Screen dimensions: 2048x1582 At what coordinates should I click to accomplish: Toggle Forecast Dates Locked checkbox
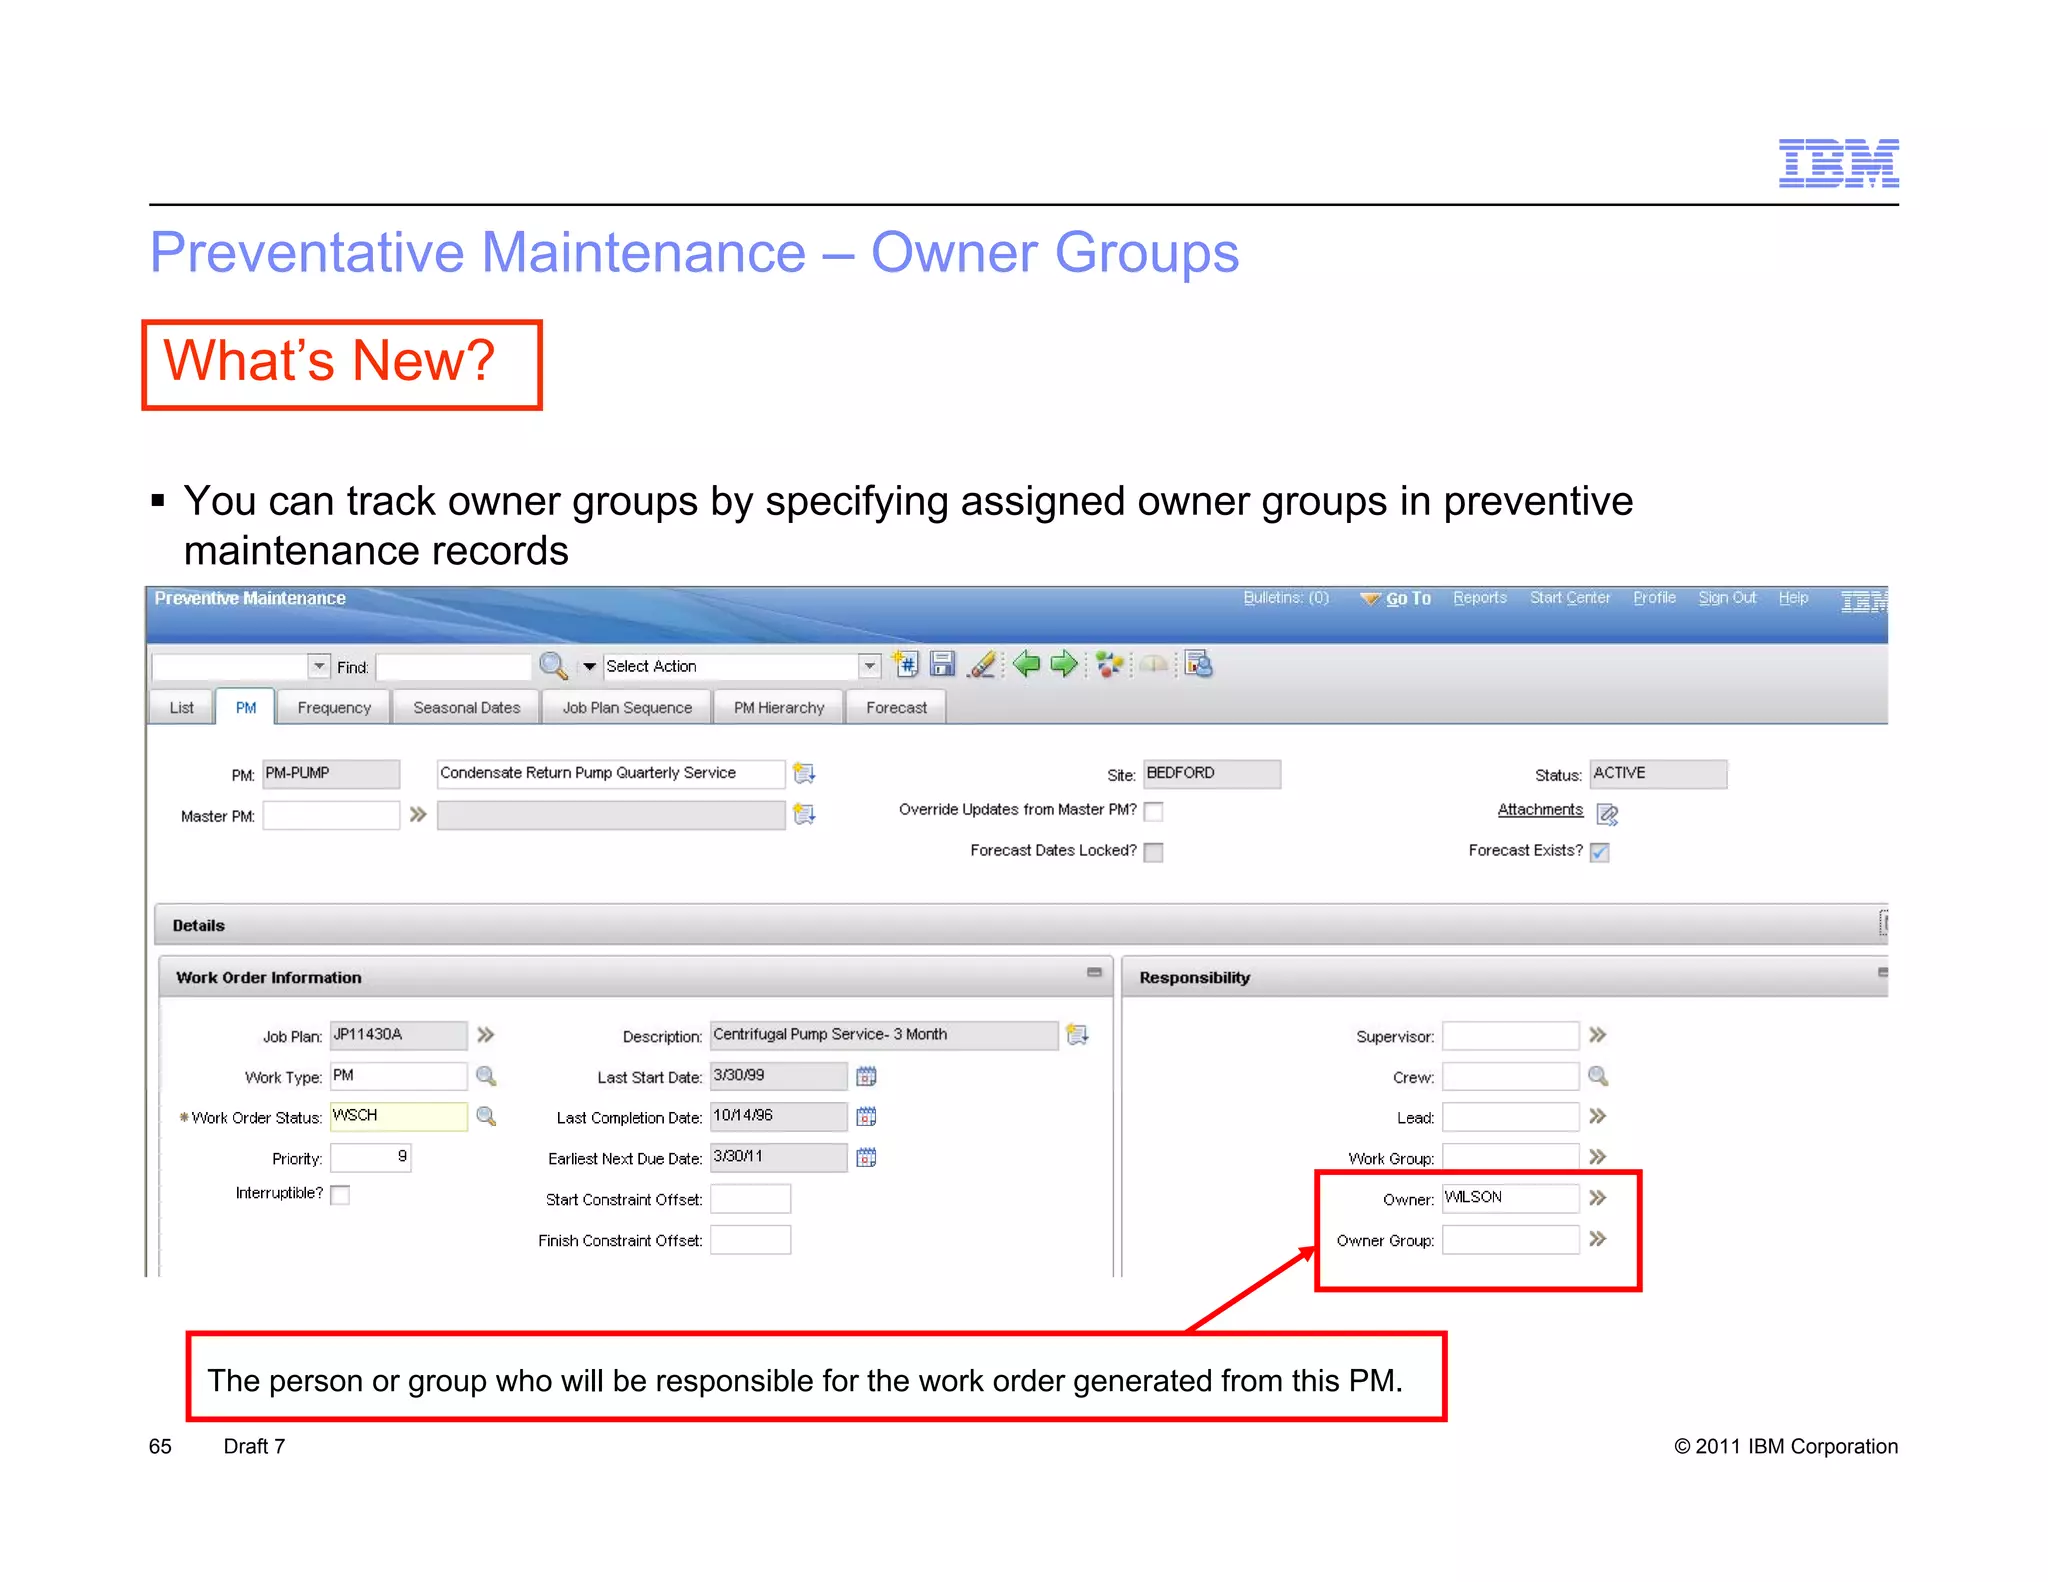1153,852
